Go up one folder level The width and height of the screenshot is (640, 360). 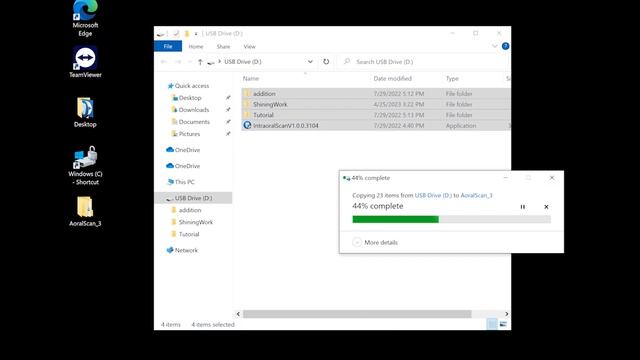click(200, 62)
